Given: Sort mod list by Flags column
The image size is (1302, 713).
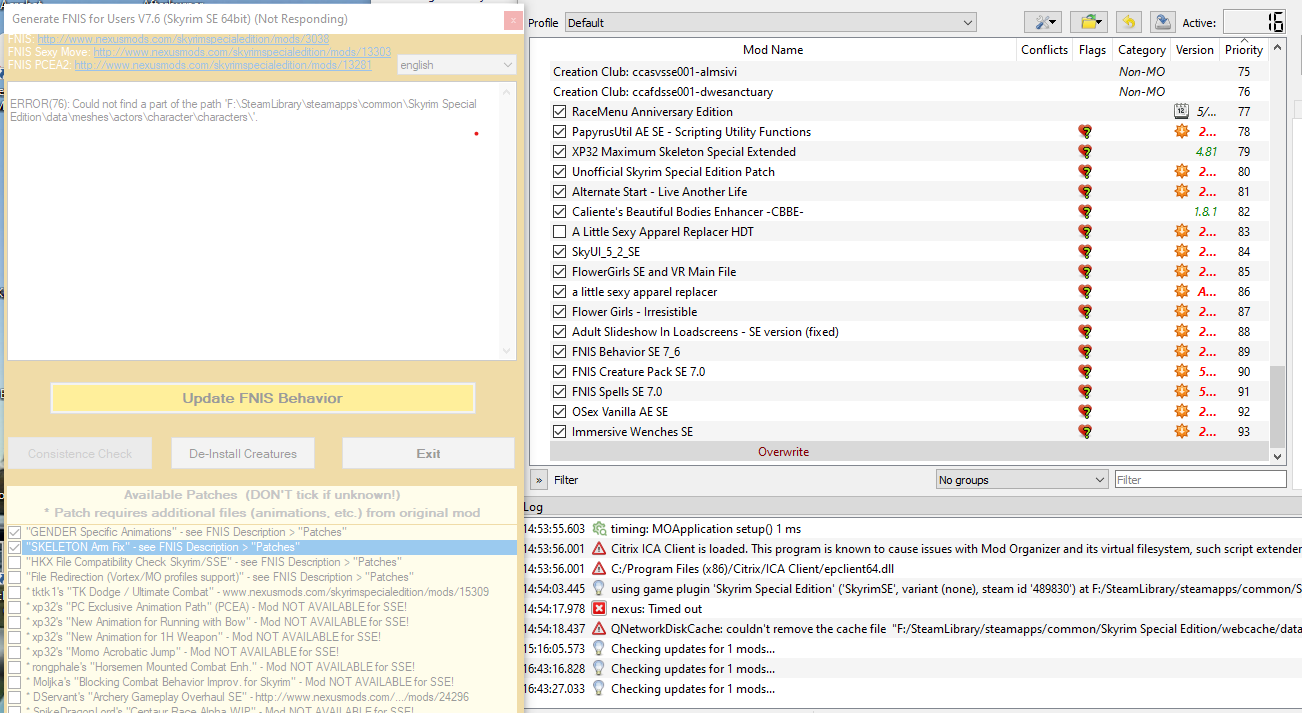Looking at the screenshot, I should (1092, 50).
